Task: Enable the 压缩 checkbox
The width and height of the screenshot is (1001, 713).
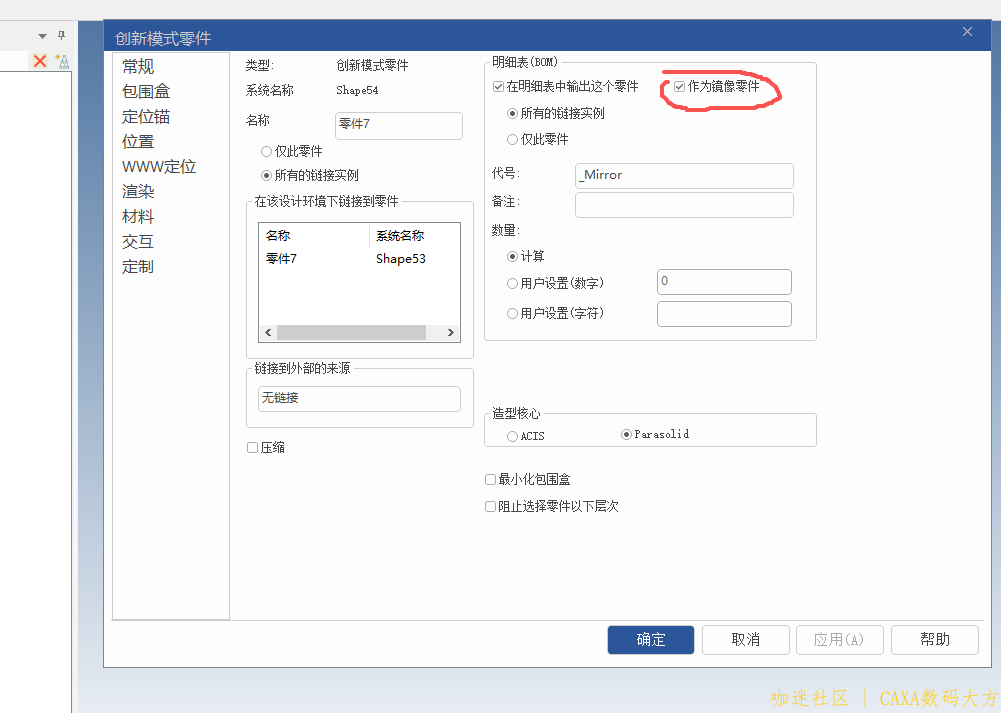Action: pos(252,447)
